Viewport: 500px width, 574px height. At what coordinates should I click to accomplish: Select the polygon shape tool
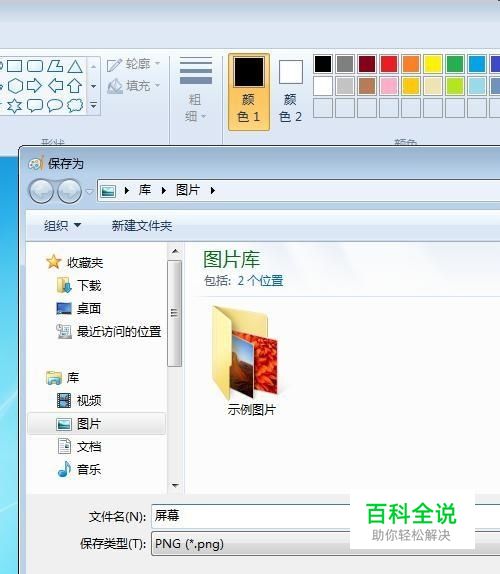pyautogui.click(x=55, y=66)
